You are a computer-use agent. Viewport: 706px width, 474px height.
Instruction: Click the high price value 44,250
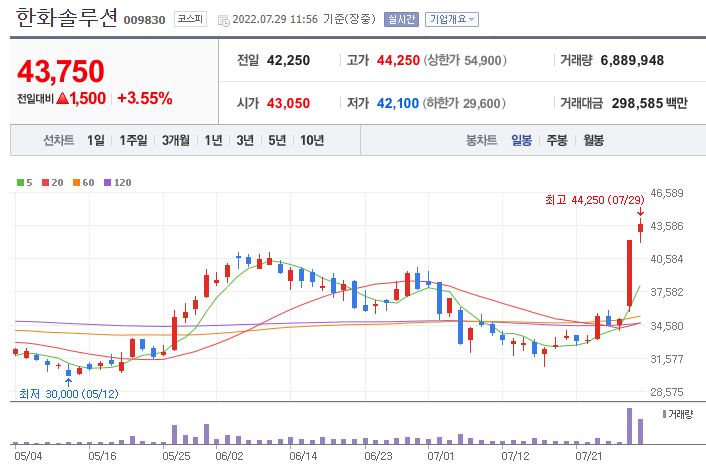[x=398, y=60]
